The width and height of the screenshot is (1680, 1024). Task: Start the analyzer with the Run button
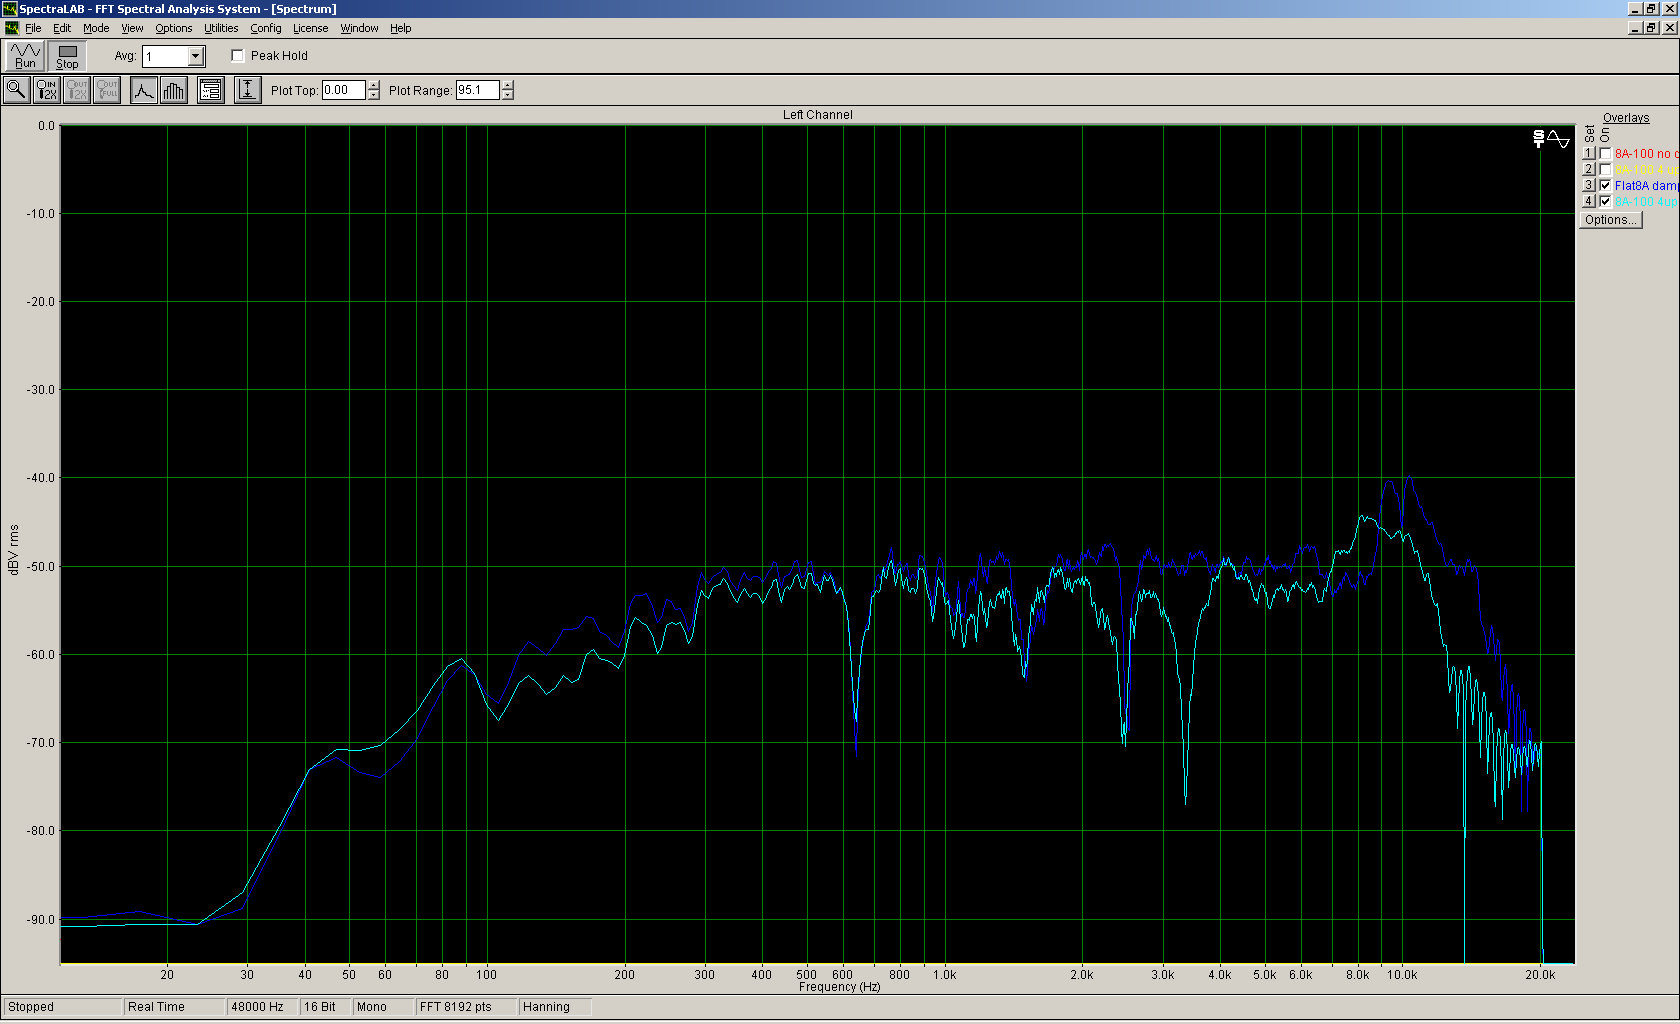[x=25, y=56]
